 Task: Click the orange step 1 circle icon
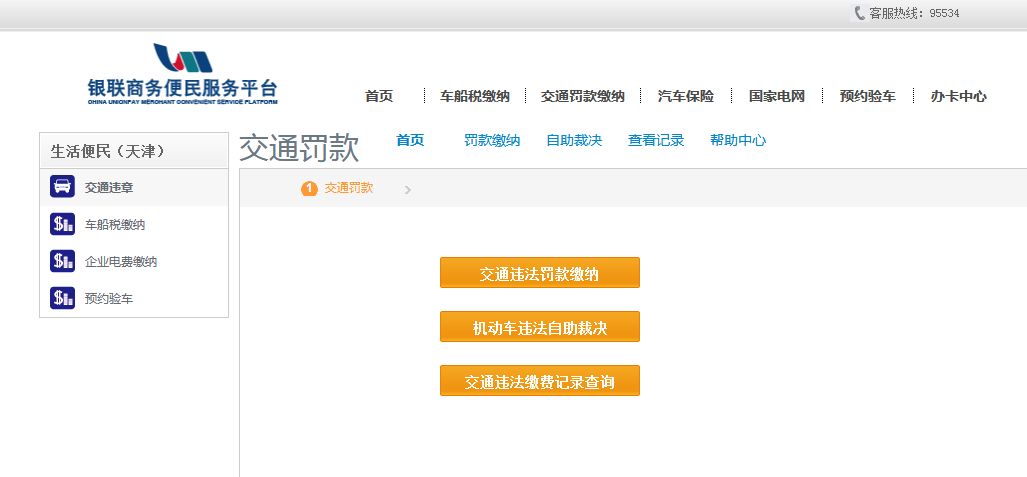pos(309,189)
